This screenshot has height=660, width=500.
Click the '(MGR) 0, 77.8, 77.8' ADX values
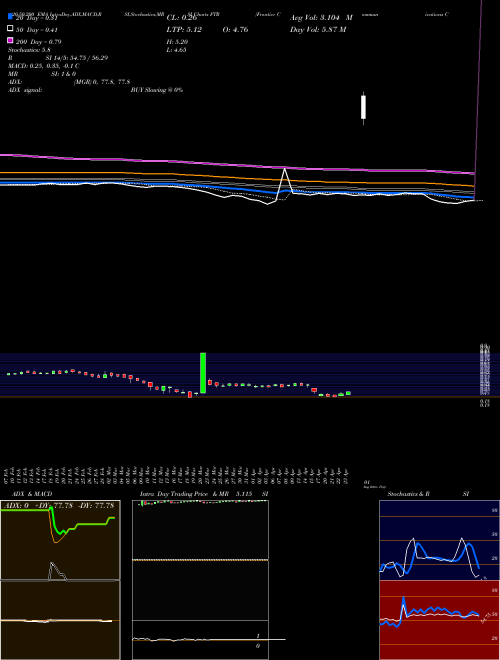(x=102, y=82)
